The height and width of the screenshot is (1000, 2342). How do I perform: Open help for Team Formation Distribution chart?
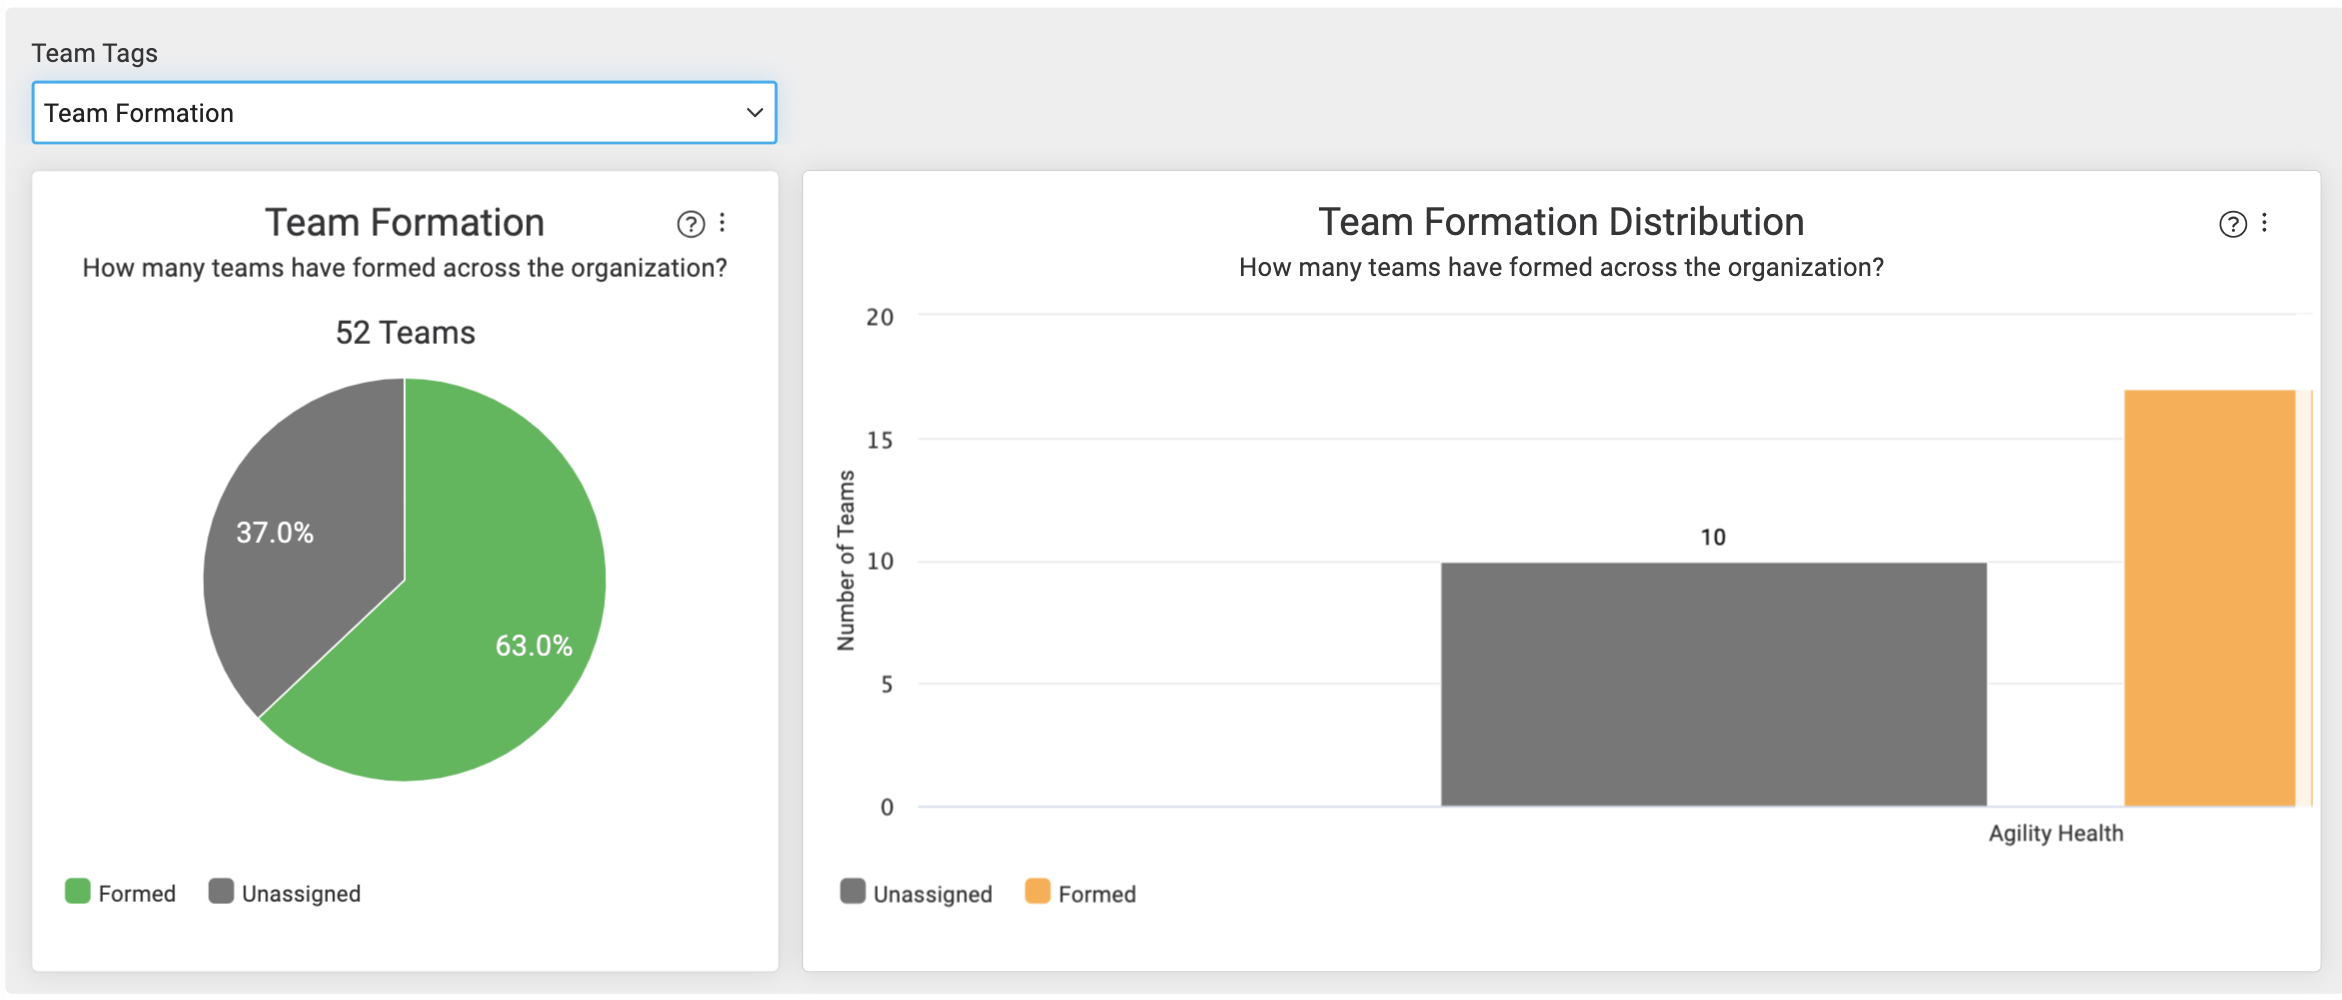pos(2232,224)
